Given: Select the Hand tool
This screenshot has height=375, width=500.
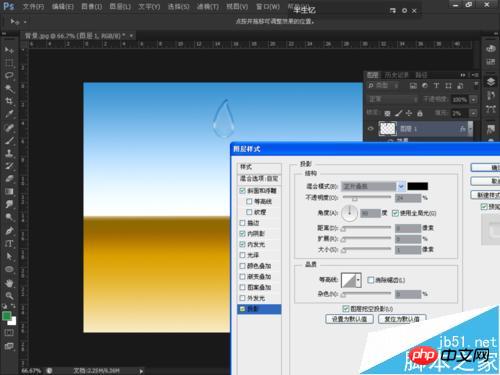Looking at the screenshot, I should [9, 283].
